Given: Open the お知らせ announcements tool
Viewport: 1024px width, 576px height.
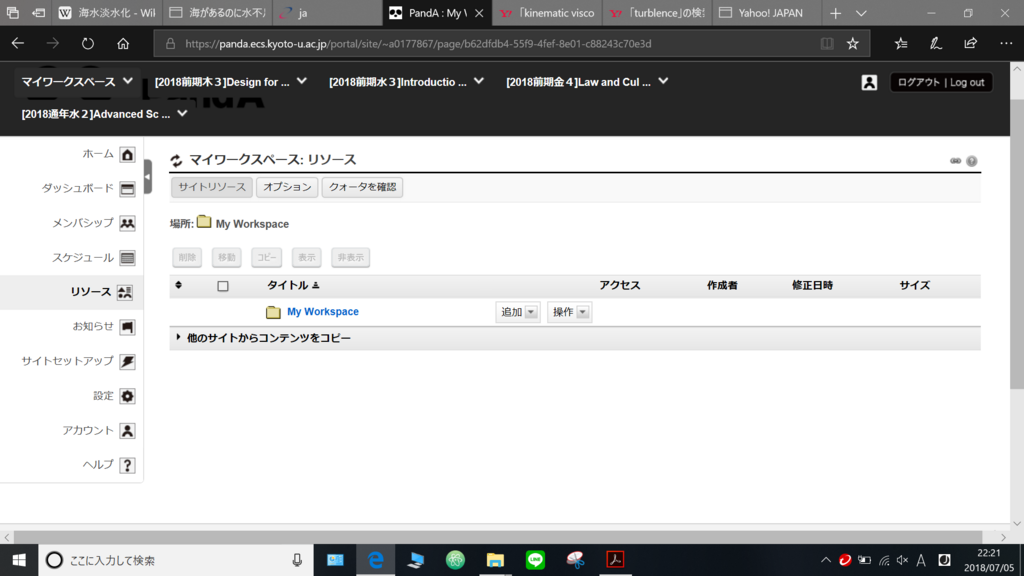Looking at the screenshot, I should (128, 325).
